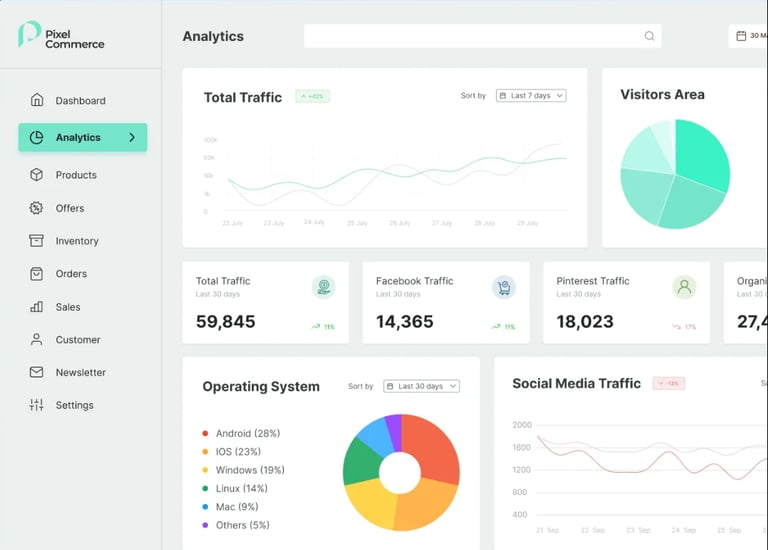Click inside the top search field
This screenshot has width=768, height=550.
pyautogui.click(x=482, y=36)
